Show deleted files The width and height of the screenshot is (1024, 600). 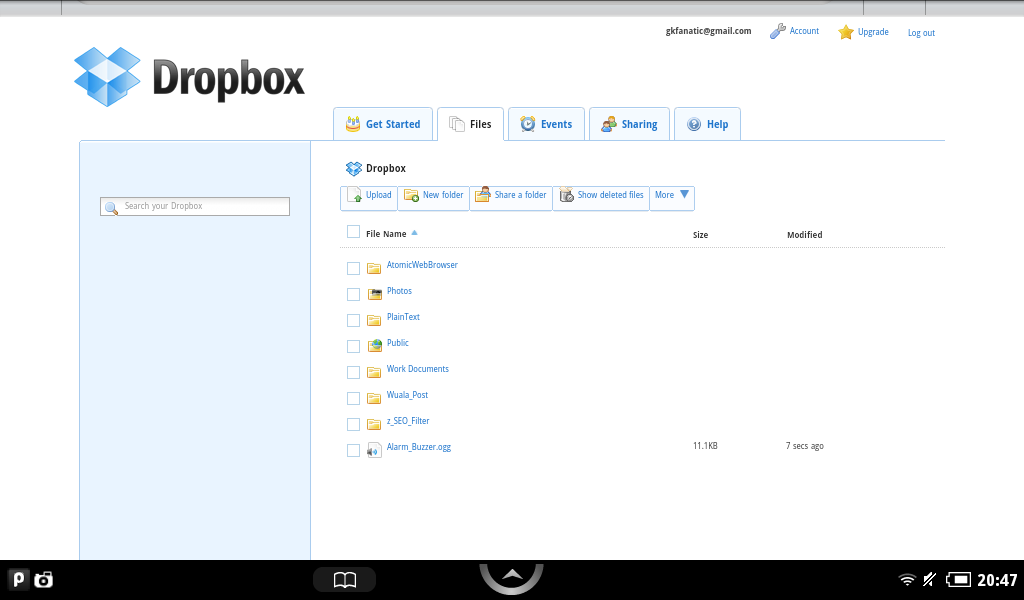[x=600, y=196]
